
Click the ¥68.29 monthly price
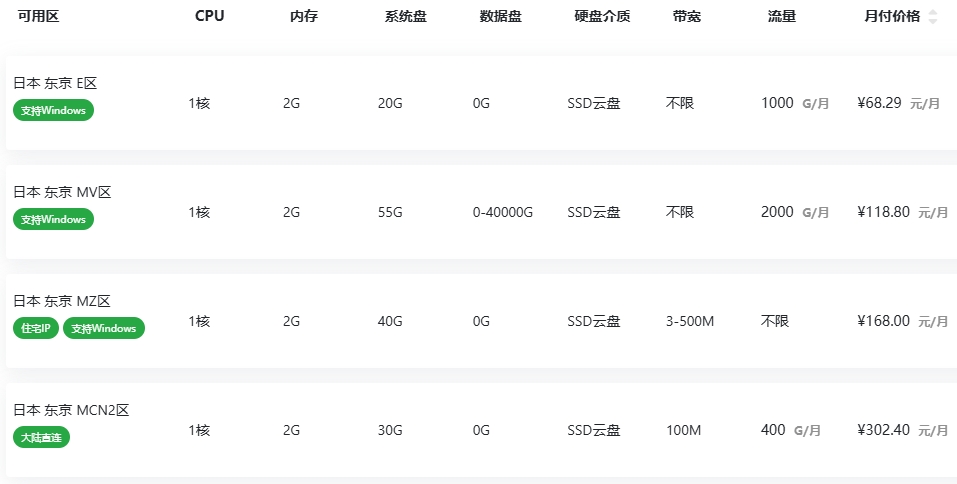(x=880, y=102)
